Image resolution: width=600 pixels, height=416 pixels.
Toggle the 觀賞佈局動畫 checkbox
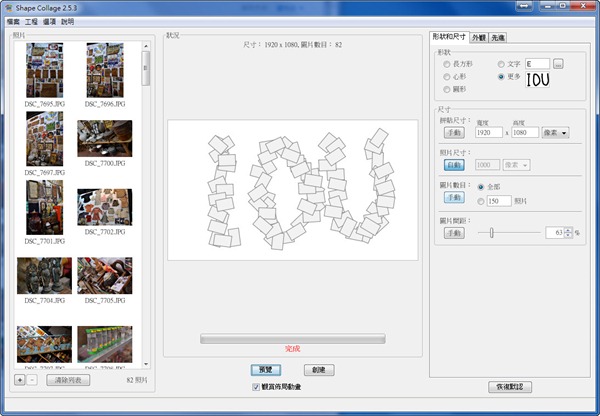pos(257,386)
